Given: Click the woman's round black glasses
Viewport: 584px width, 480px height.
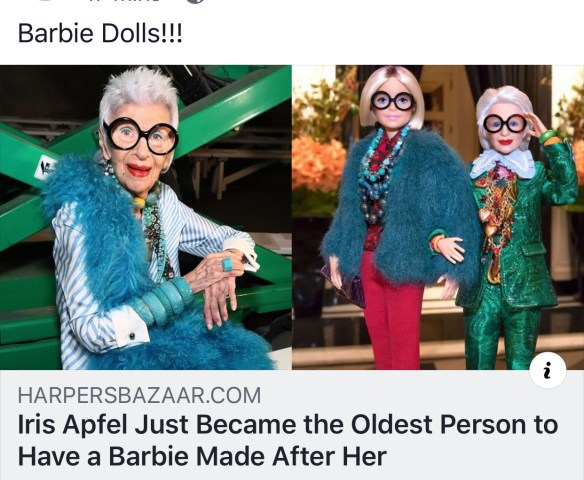Looking at the screenshot, I should (141, 136).
